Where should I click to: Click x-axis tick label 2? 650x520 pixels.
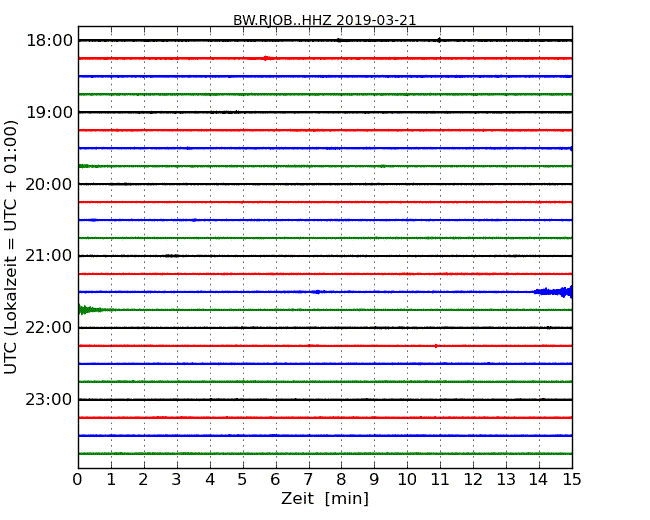coord(143,480)
